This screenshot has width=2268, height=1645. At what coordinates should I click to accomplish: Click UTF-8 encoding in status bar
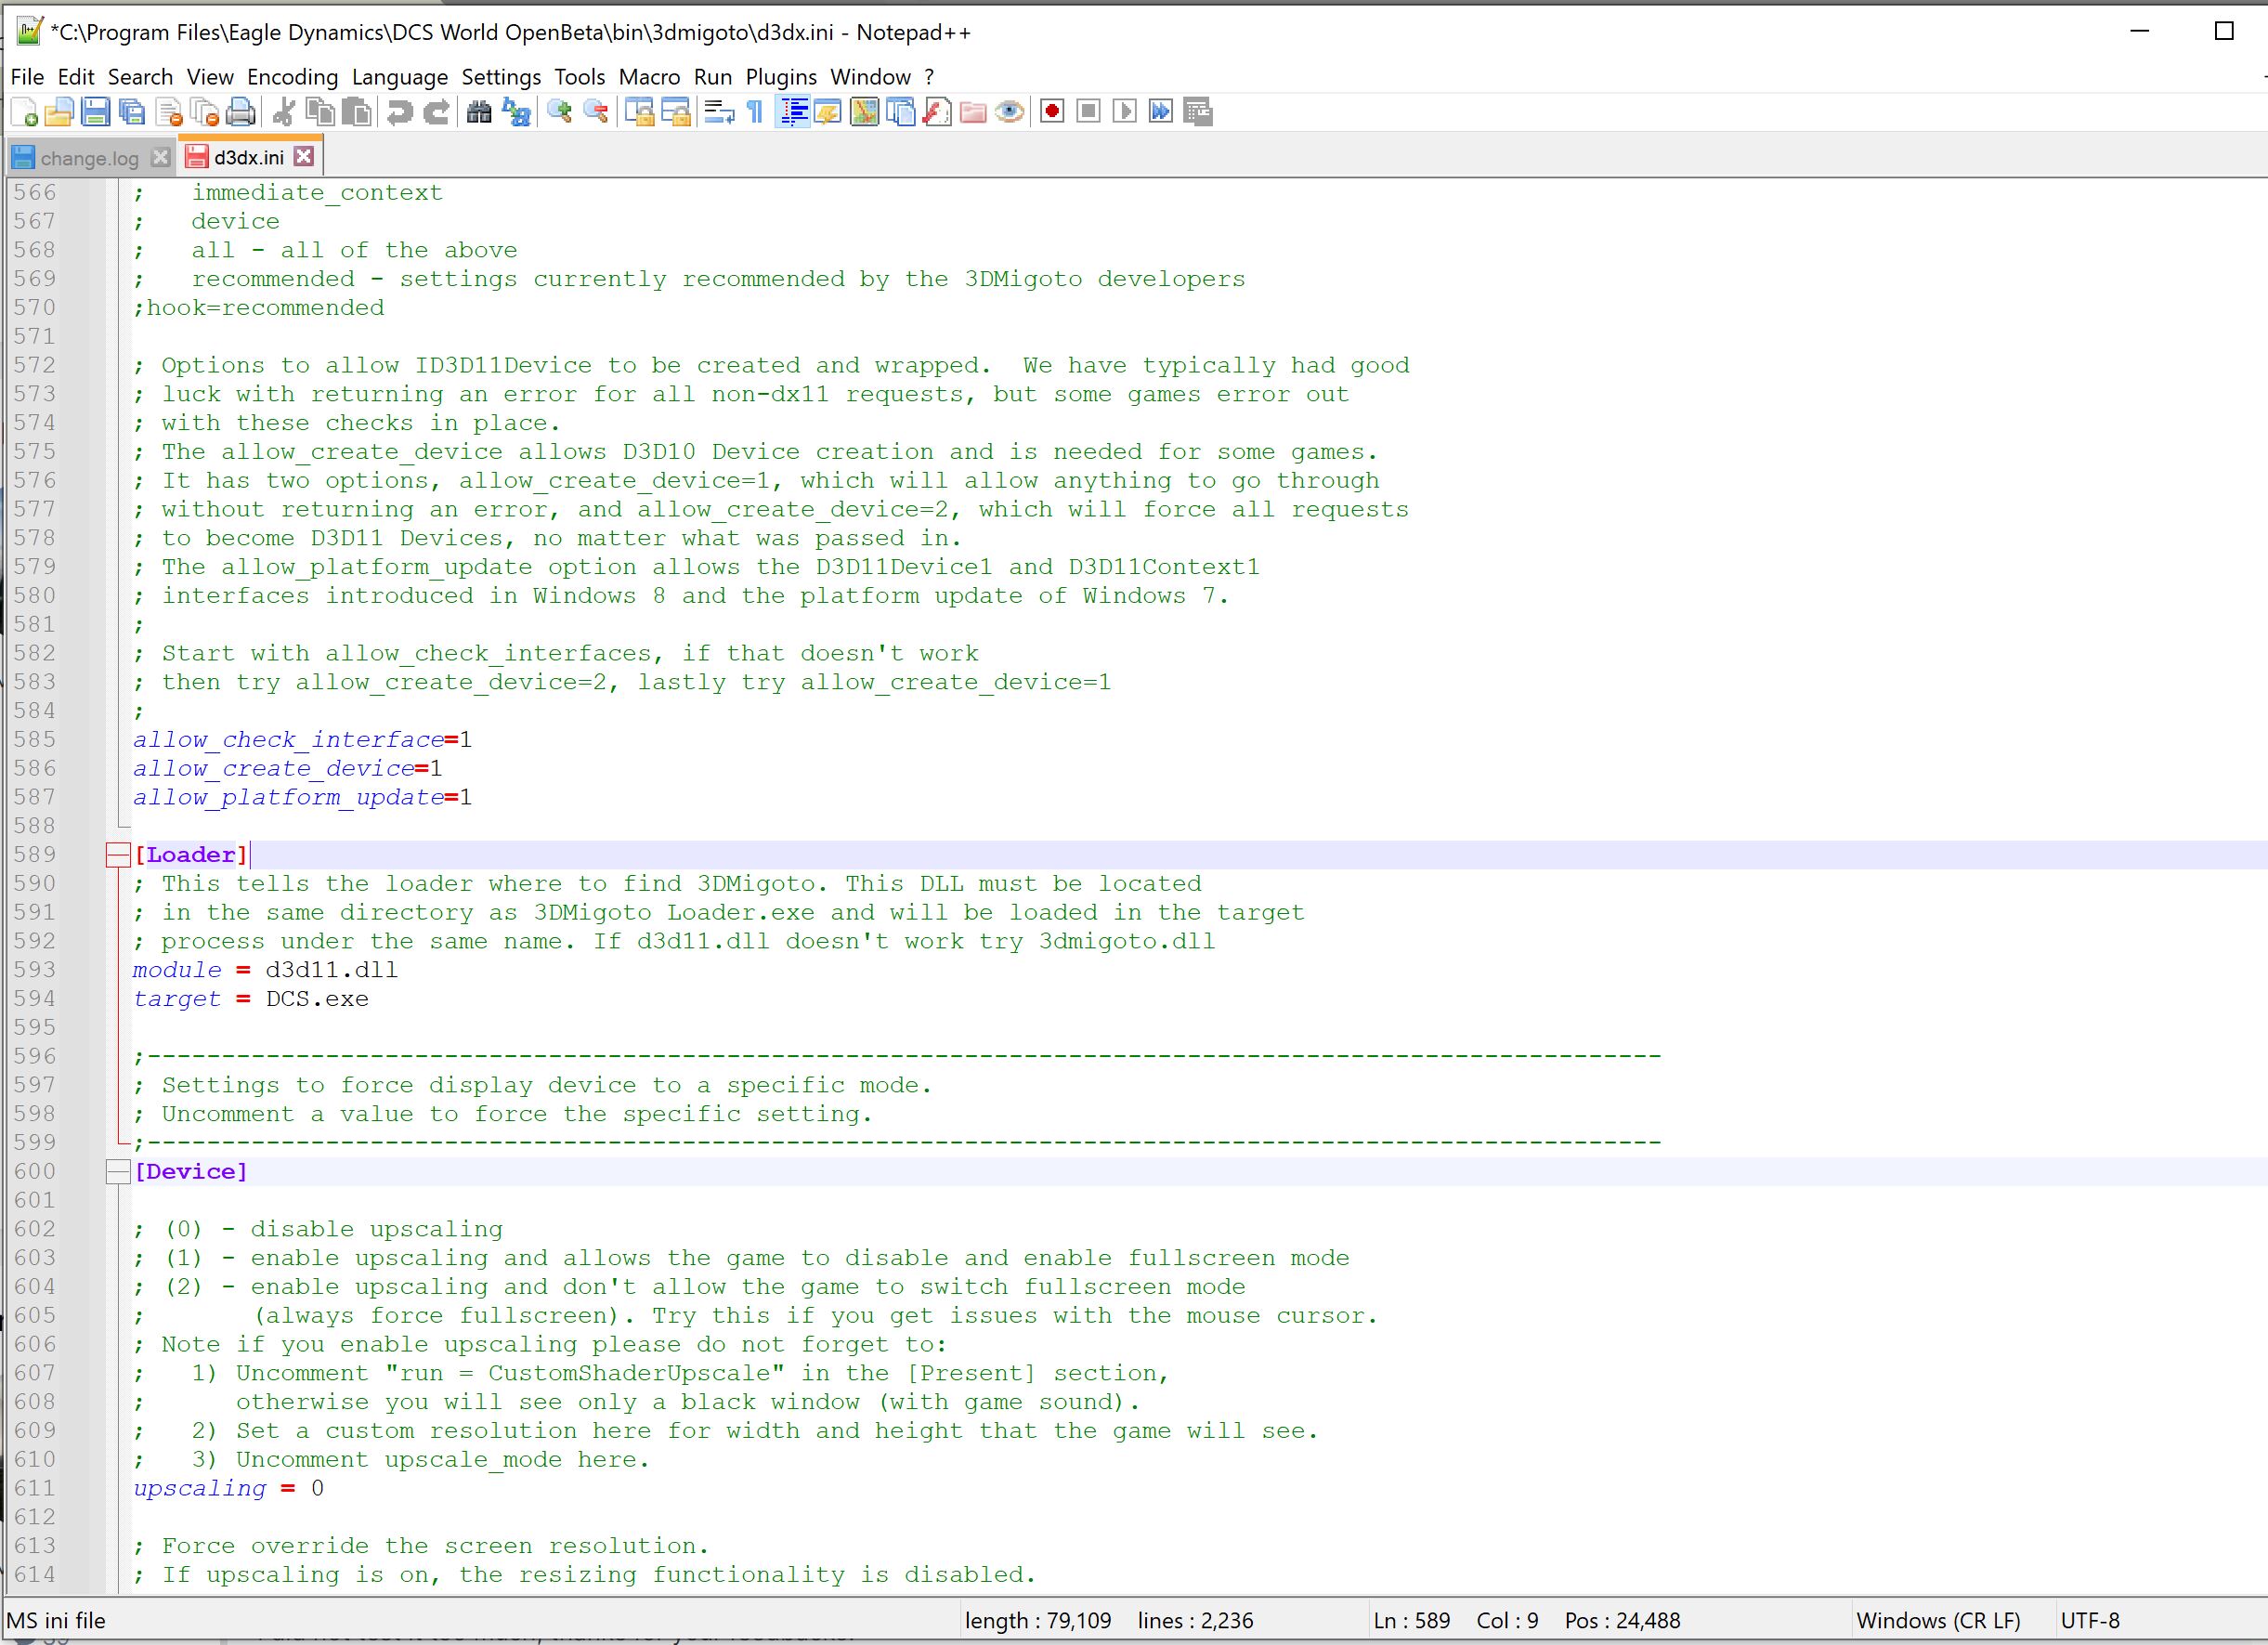click(2090, 1621)
